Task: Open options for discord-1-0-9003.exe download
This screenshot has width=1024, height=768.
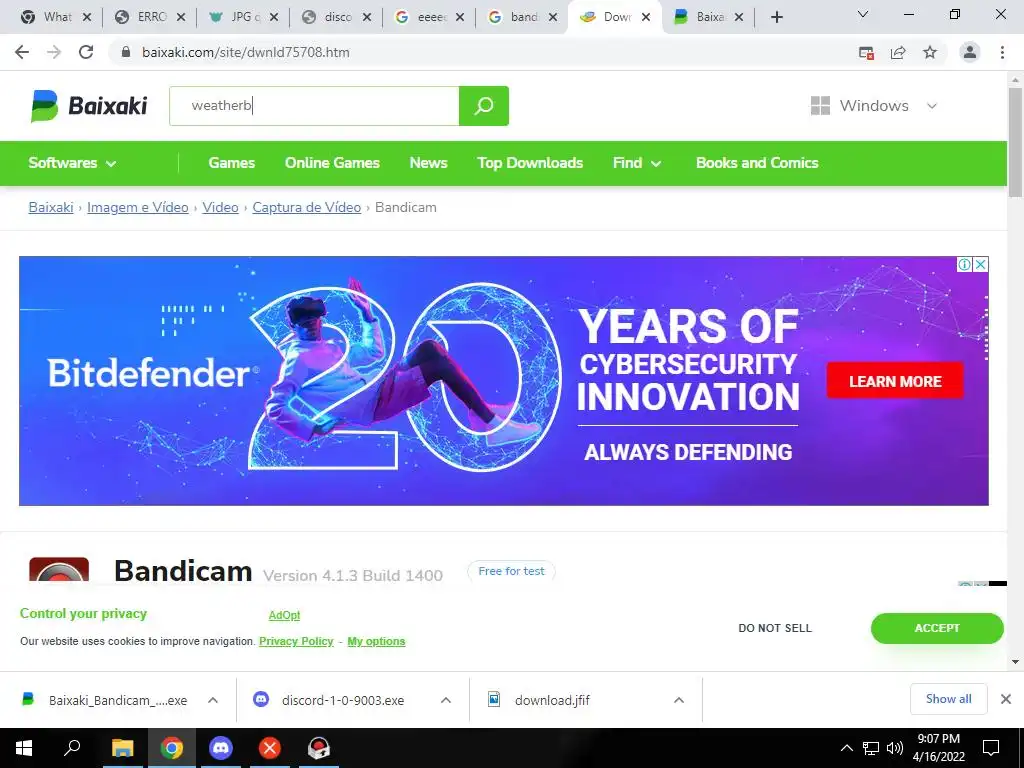Action: pos(446,700)
